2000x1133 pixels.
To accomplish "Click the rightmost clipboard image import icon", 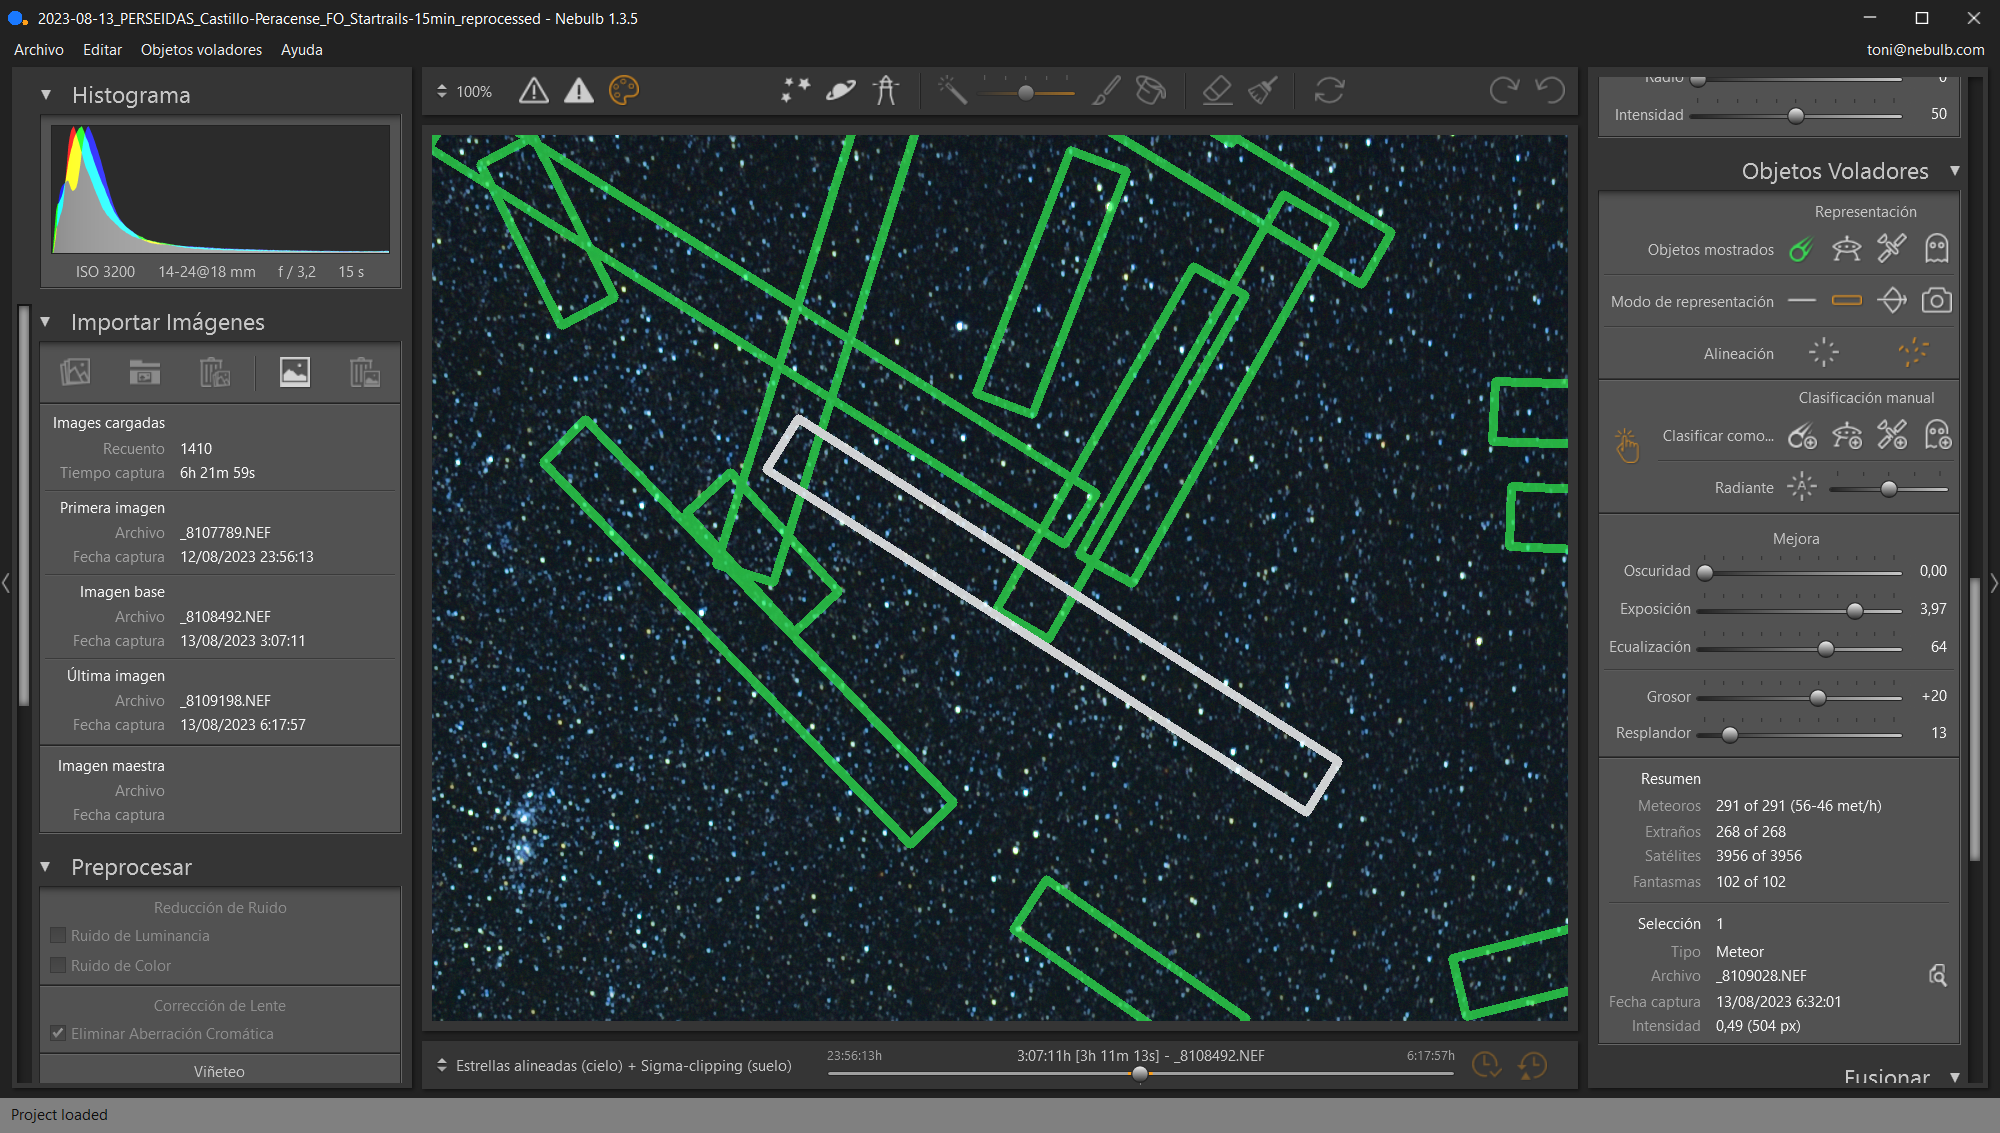I will point(364,372).
